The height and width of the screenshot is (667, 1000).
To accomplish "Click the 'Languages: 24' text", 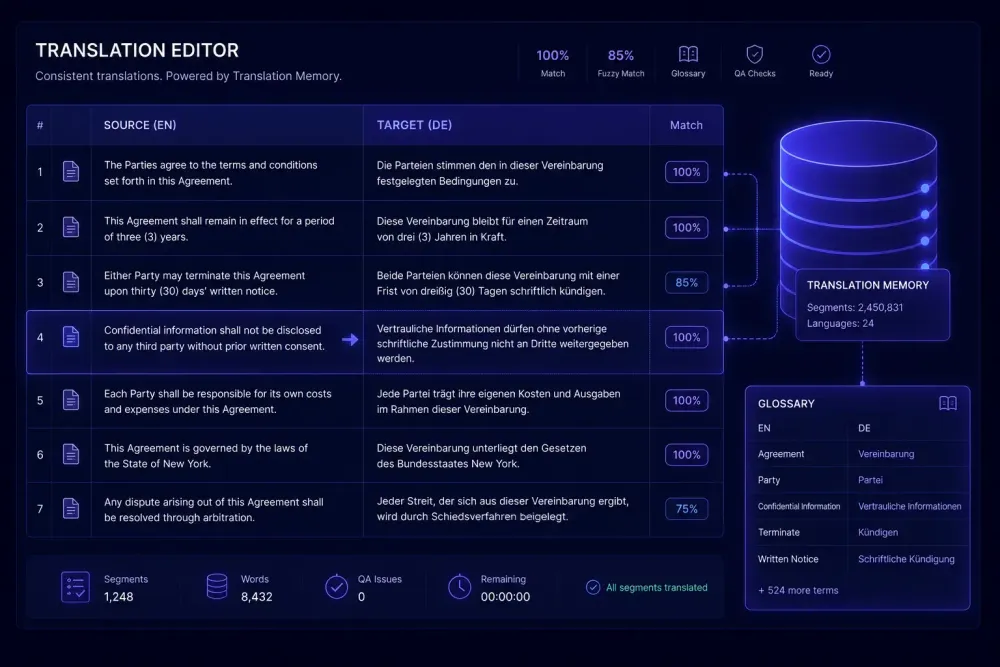I will coord(840,323).
